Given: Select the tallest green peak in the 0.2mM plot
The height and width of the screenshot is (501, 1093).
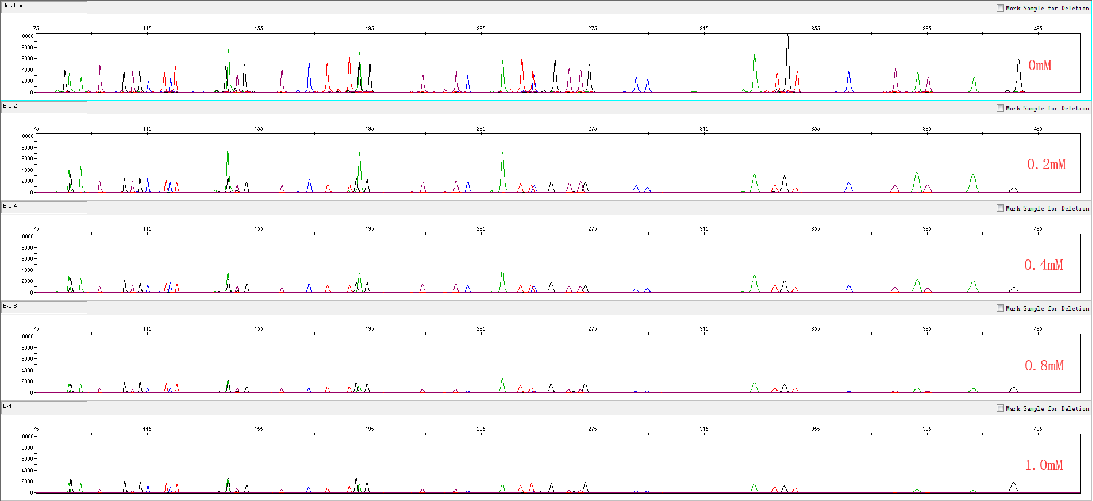Looking at the screenshot, I should pyautogui.click(x=227, y=171).
